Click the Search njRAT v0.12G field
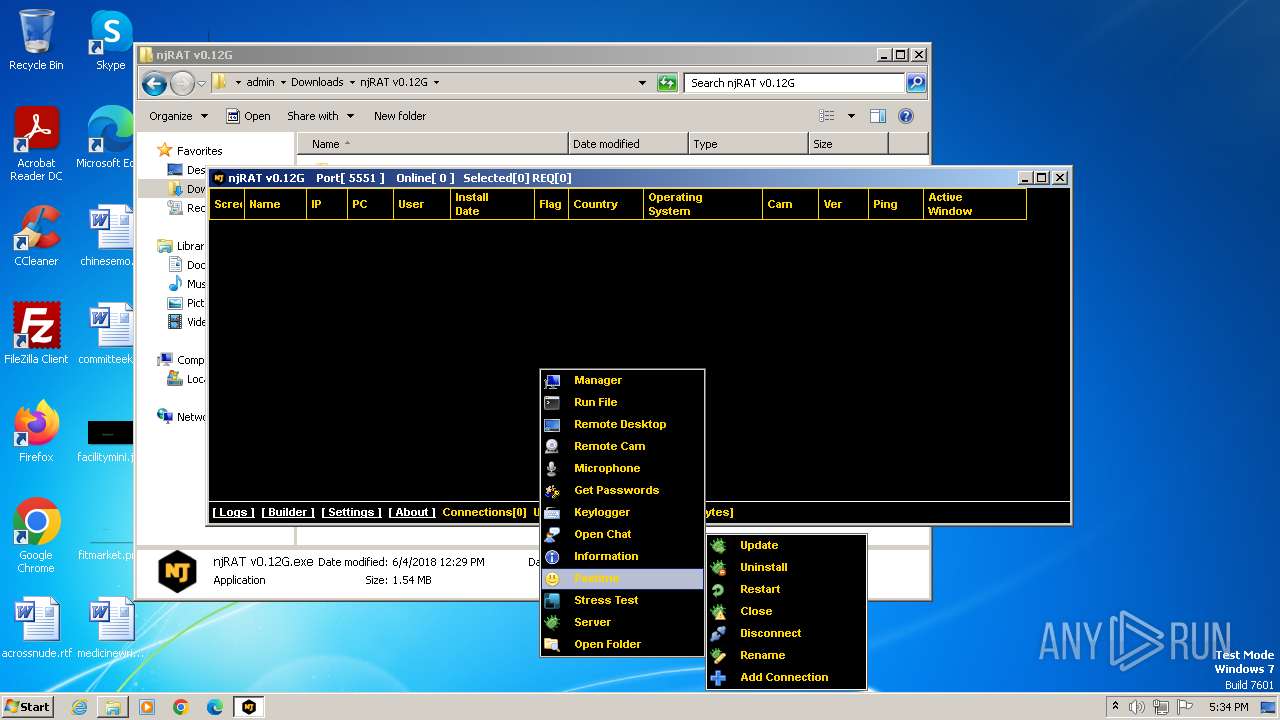The width and height of the screenshot is (1280, 720). 796,83
